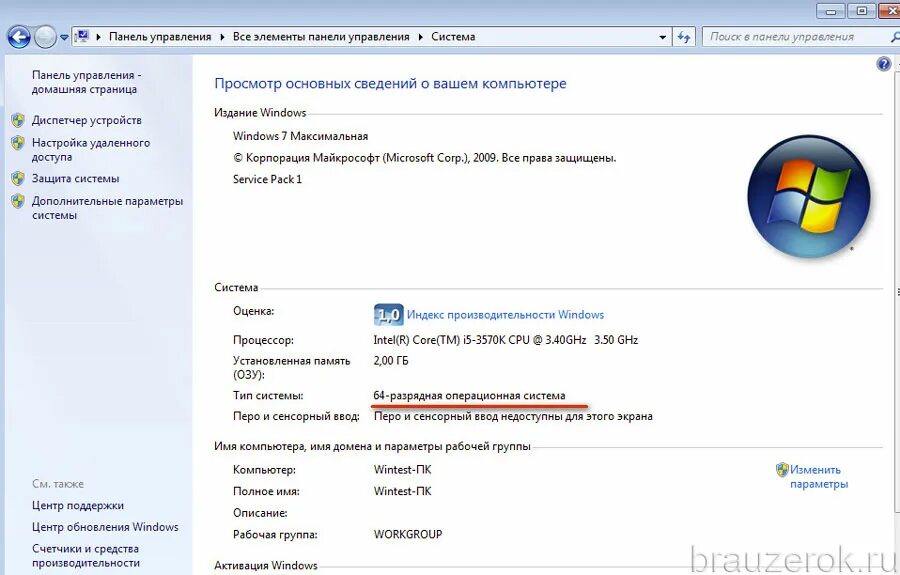
Task: Open the address bar history dropdown
Action: (662, 37)
